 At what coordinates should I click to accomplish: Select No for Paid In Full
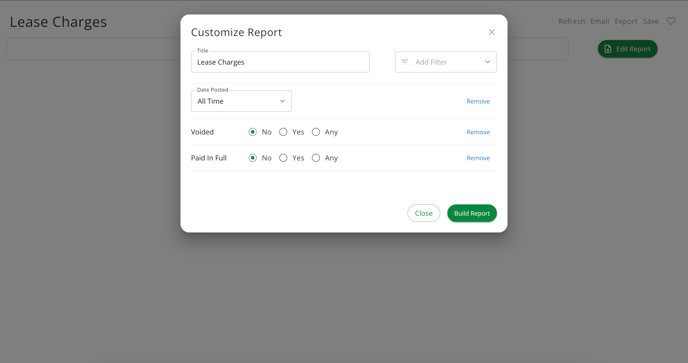252,158
